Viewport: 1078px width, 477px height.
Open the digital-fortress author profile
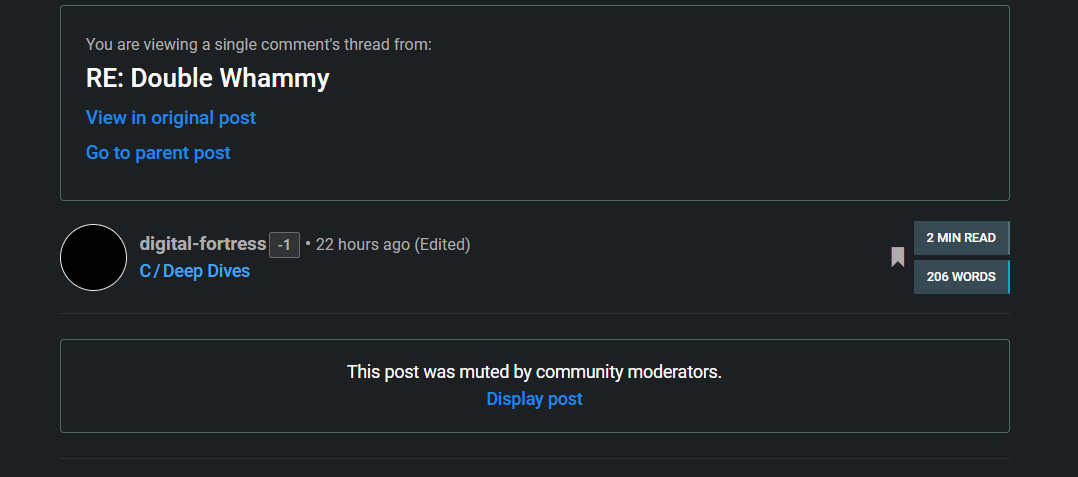tap(203, 244)
